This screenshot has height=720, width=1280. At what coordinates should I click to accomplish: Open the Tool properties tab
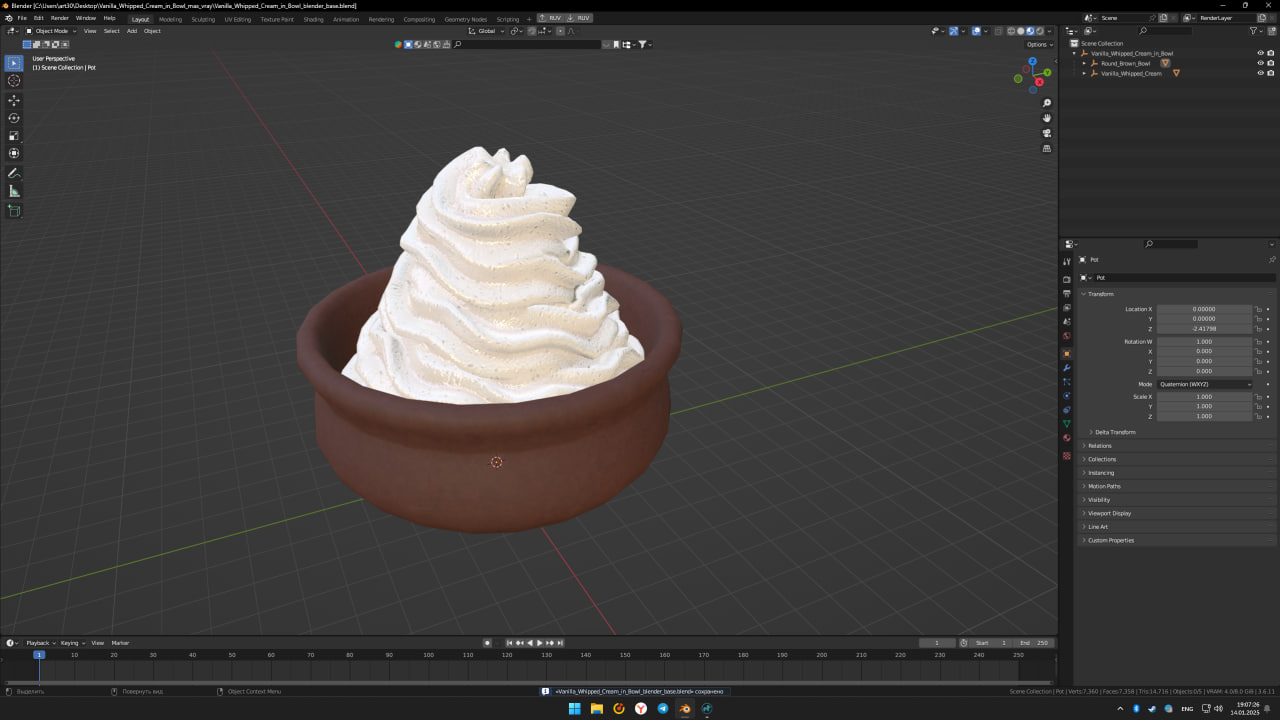1067,262
